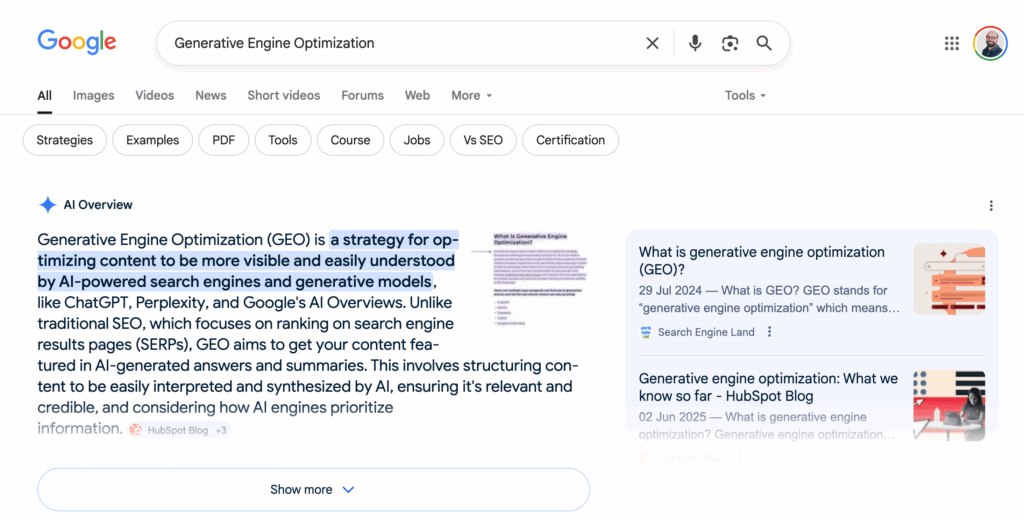The width and height of the screenshot is (1024, 520).
Task: Click the AI Overview inline article image
Action: (530, 279)
